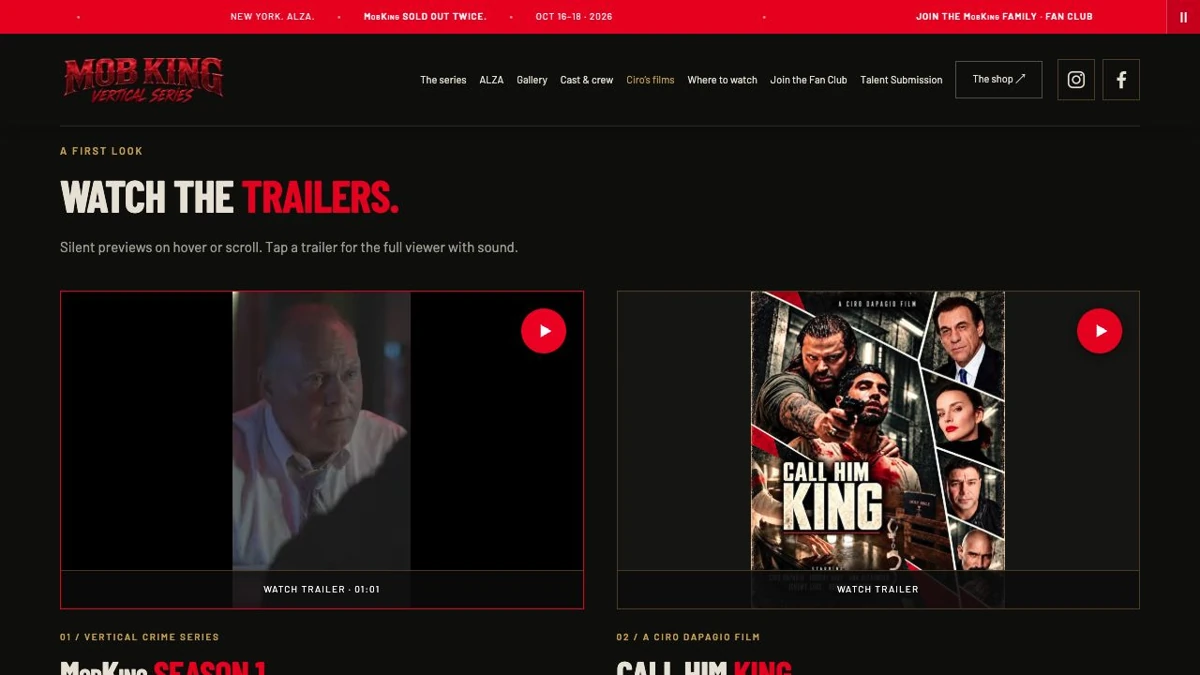Viewport: 1200px width, 675px height.
Task: Click The shop button
Action: [999, 80]
